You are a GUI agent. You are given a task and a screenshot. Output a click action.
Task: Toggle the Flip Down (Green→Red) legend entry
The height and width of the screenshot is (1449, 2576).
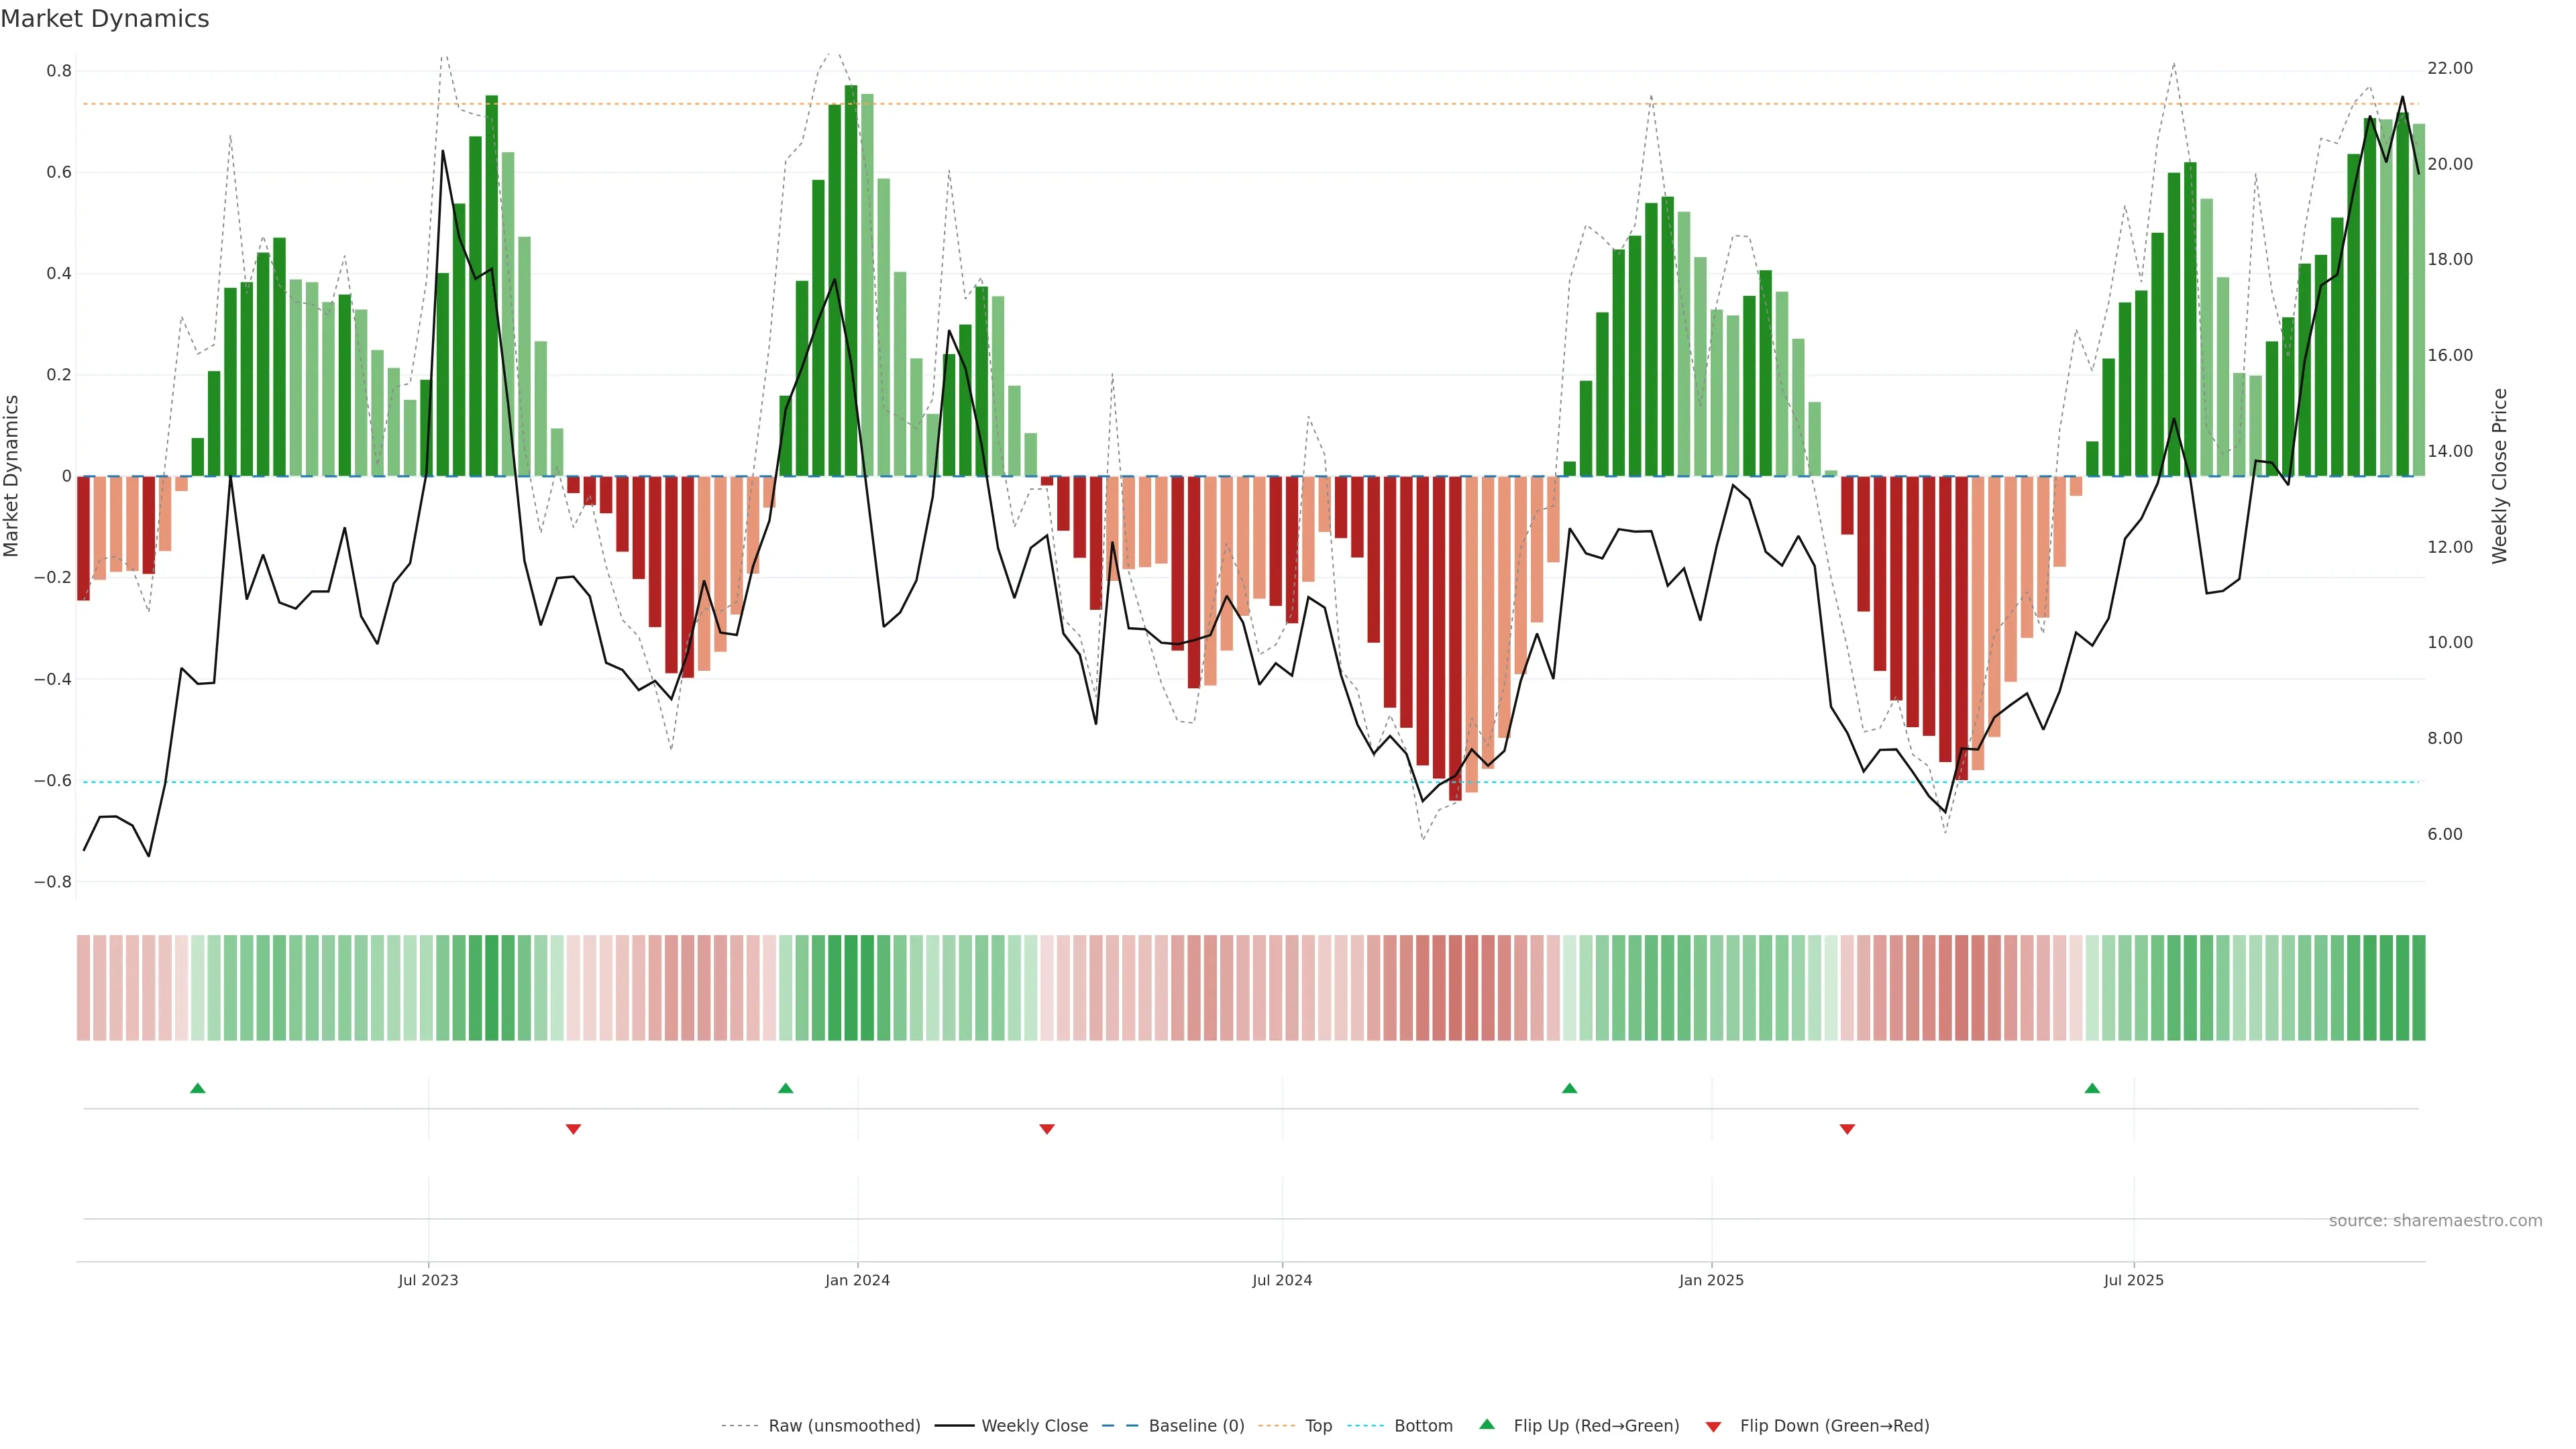(1834, 1426)
